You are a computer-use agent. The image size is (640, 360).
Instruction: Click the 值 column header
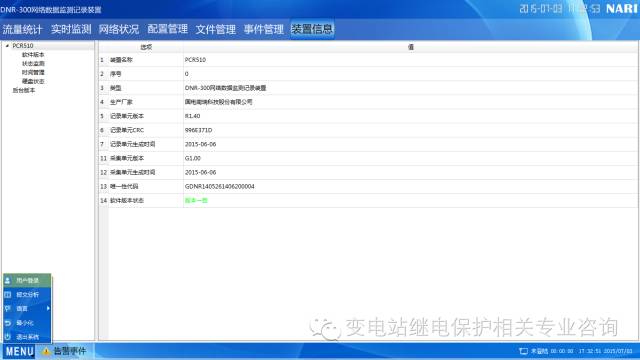pyautogui.click(x=411, y=47)
